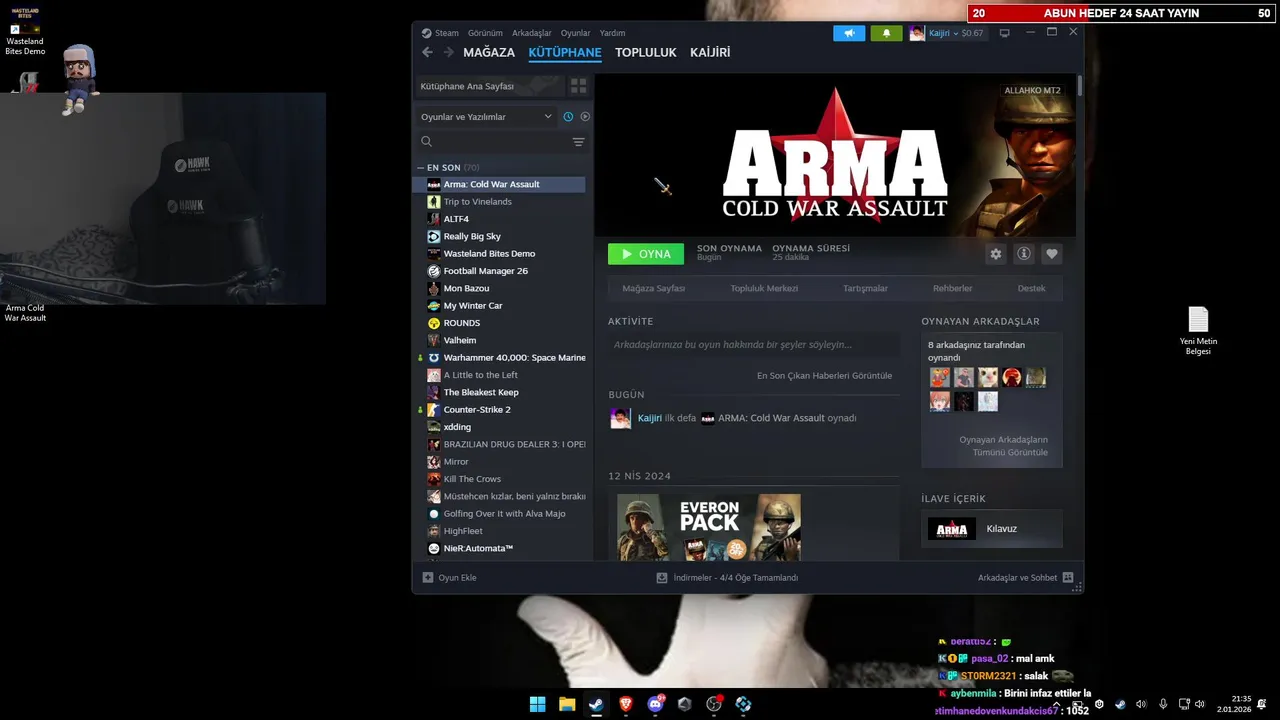
Task: Open Kütüphane Ana Sayfası
Action: coord(489,86)
